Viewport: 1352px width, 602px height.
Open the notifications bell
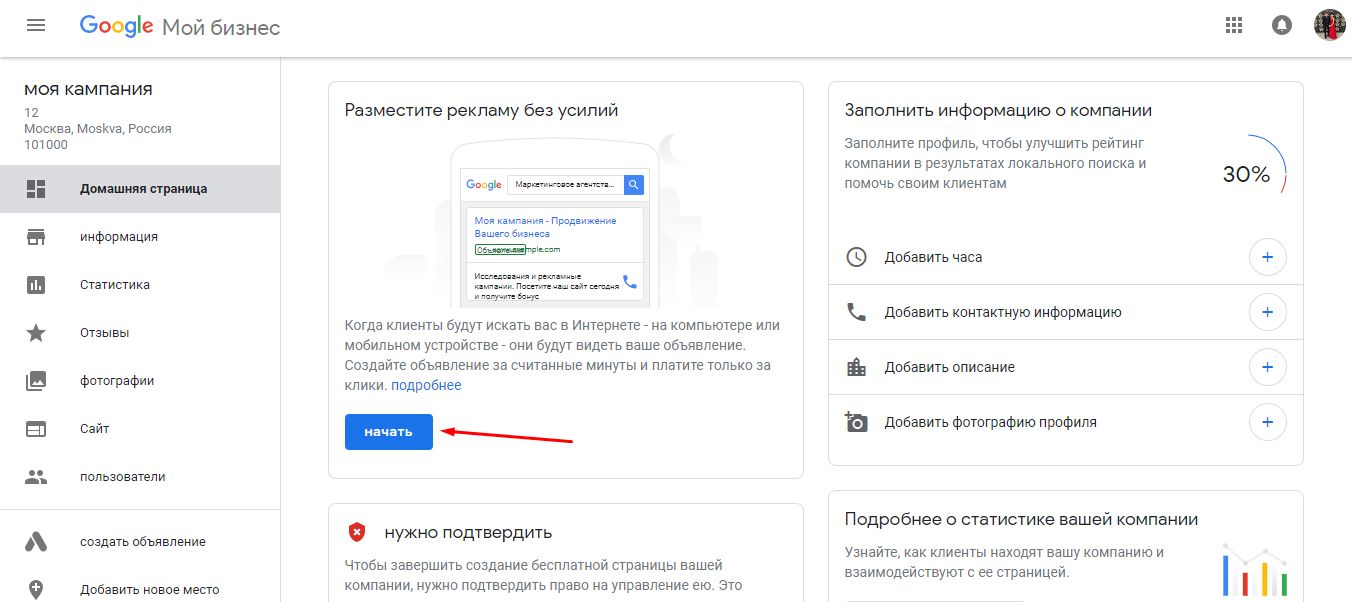[x=1281, y=26]
